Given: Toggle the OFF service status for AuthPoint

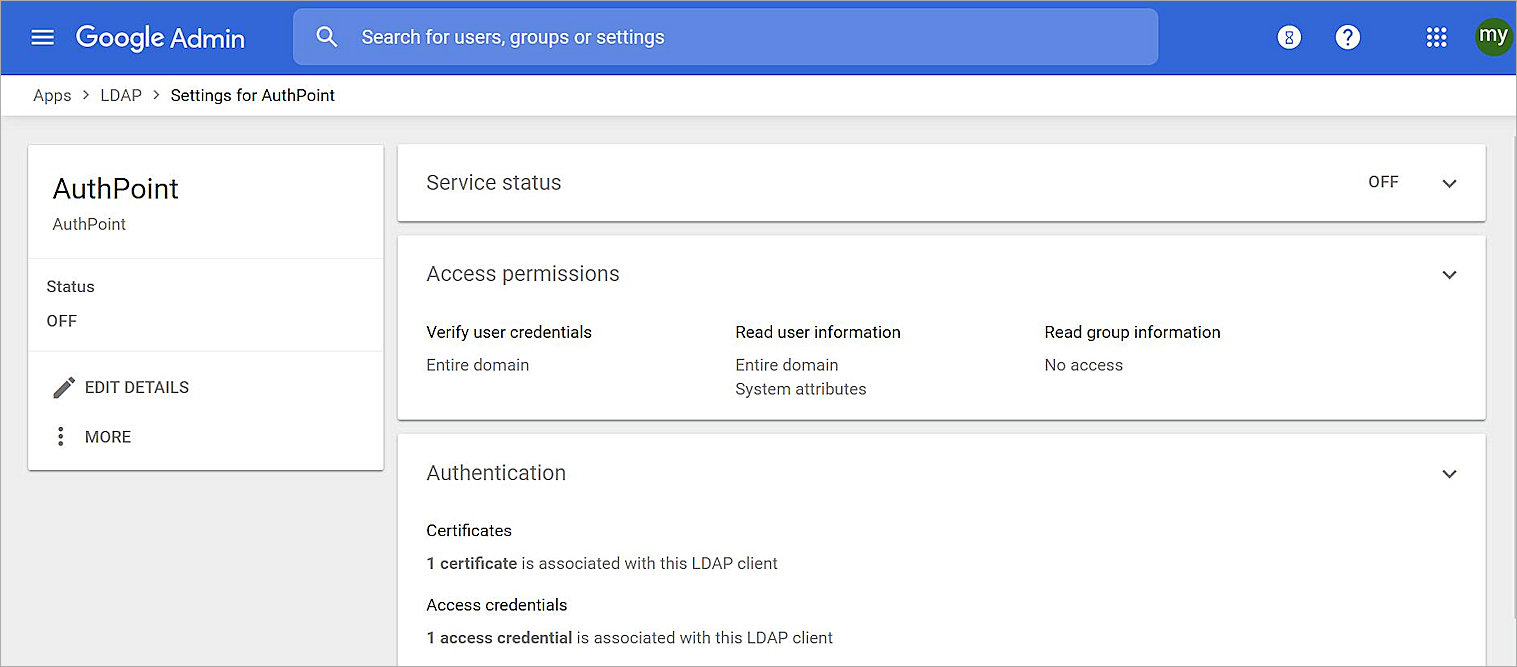Looking at the screenshot, I should pos(1383,182).
